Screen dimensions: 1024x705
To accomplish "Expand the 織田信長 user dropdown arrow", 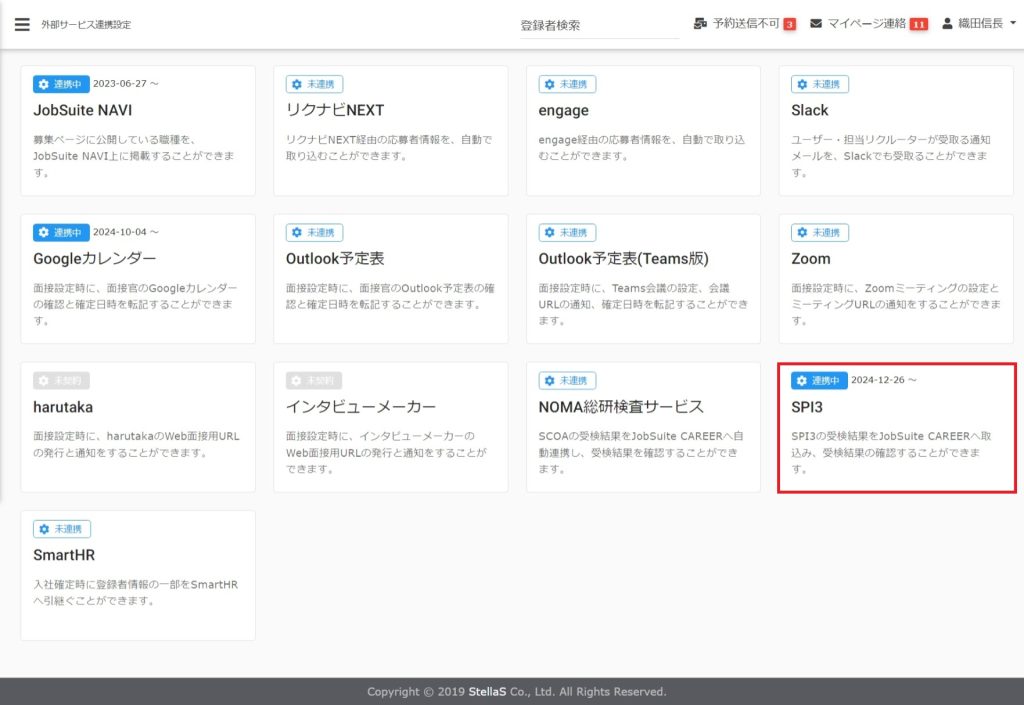I will pyautogui.click(x=1013, y=24).
